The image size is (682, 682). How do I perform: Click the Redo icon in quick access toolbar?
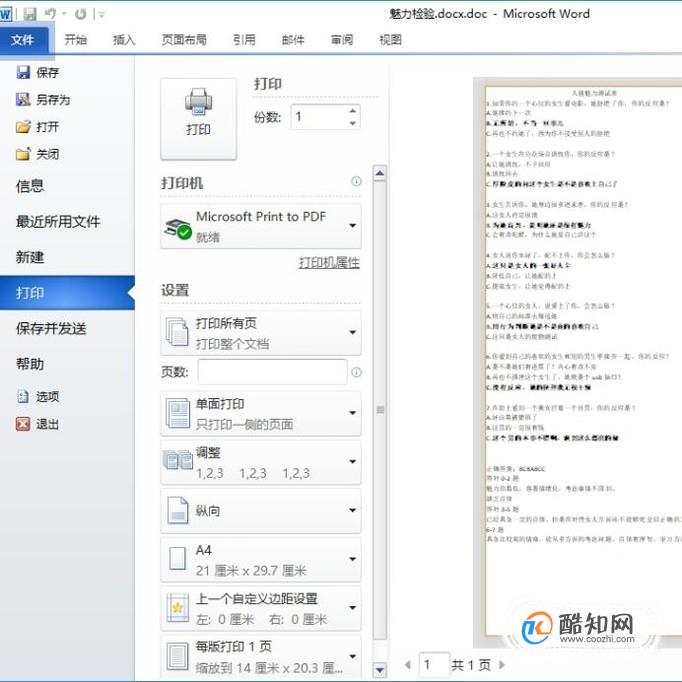[x=80, y=14]
